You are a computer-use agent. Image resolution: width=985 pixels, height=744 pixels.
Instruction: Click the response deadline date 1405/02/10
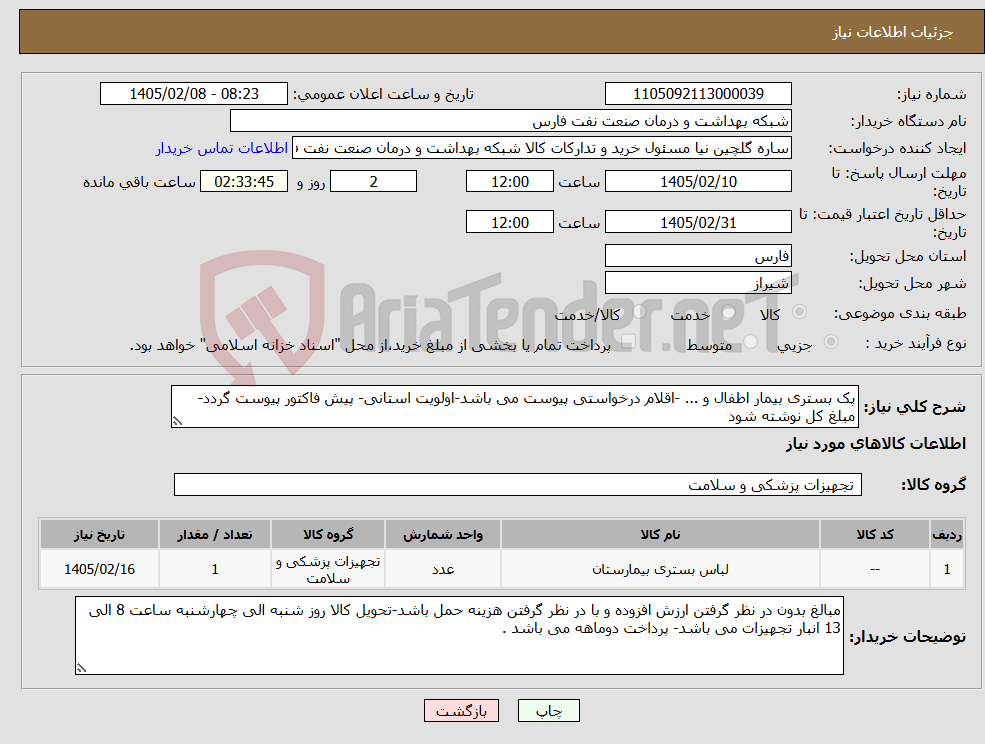coord(698,182)
